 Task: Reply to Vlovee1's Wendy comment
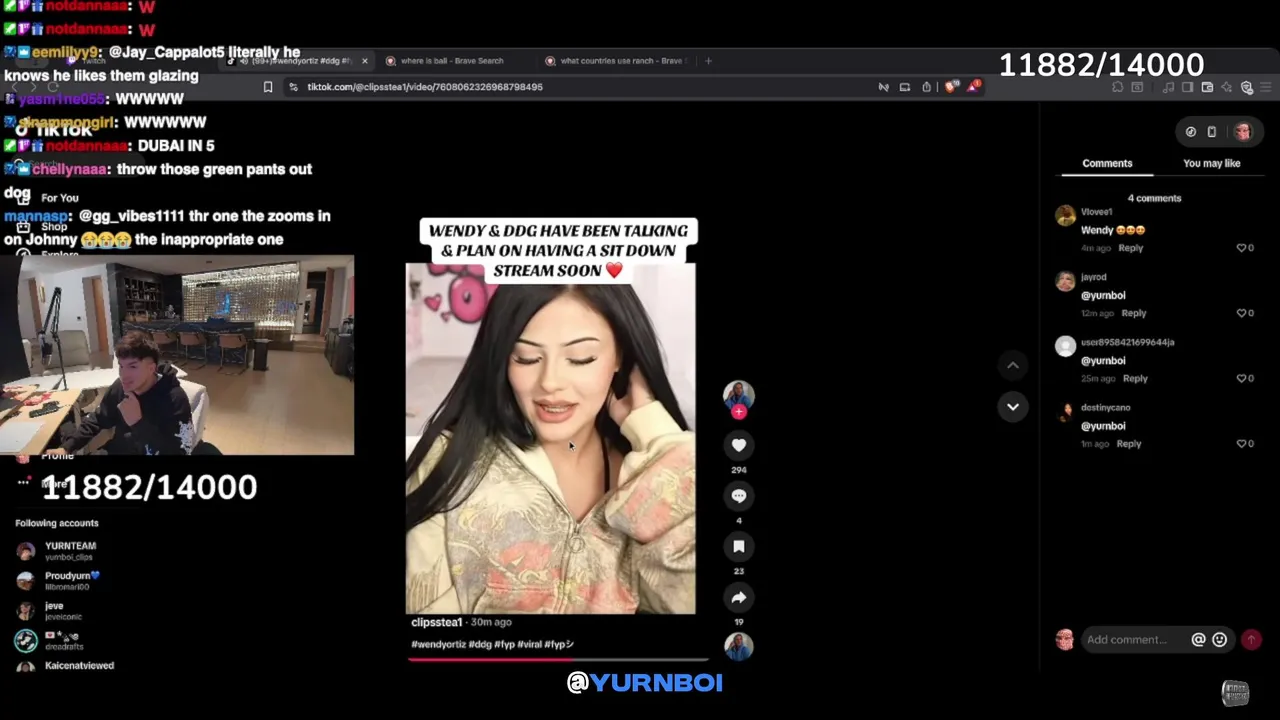1130,248
